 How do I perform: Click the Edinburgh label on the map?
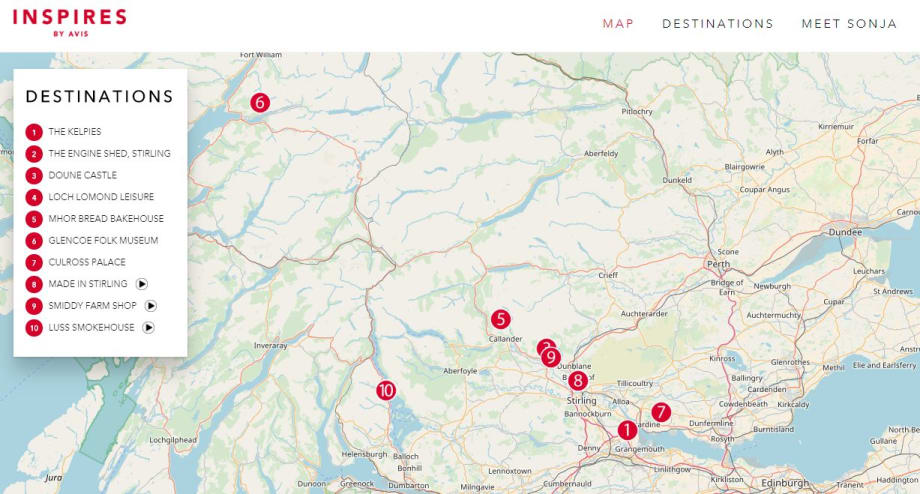tap(784, 483)
